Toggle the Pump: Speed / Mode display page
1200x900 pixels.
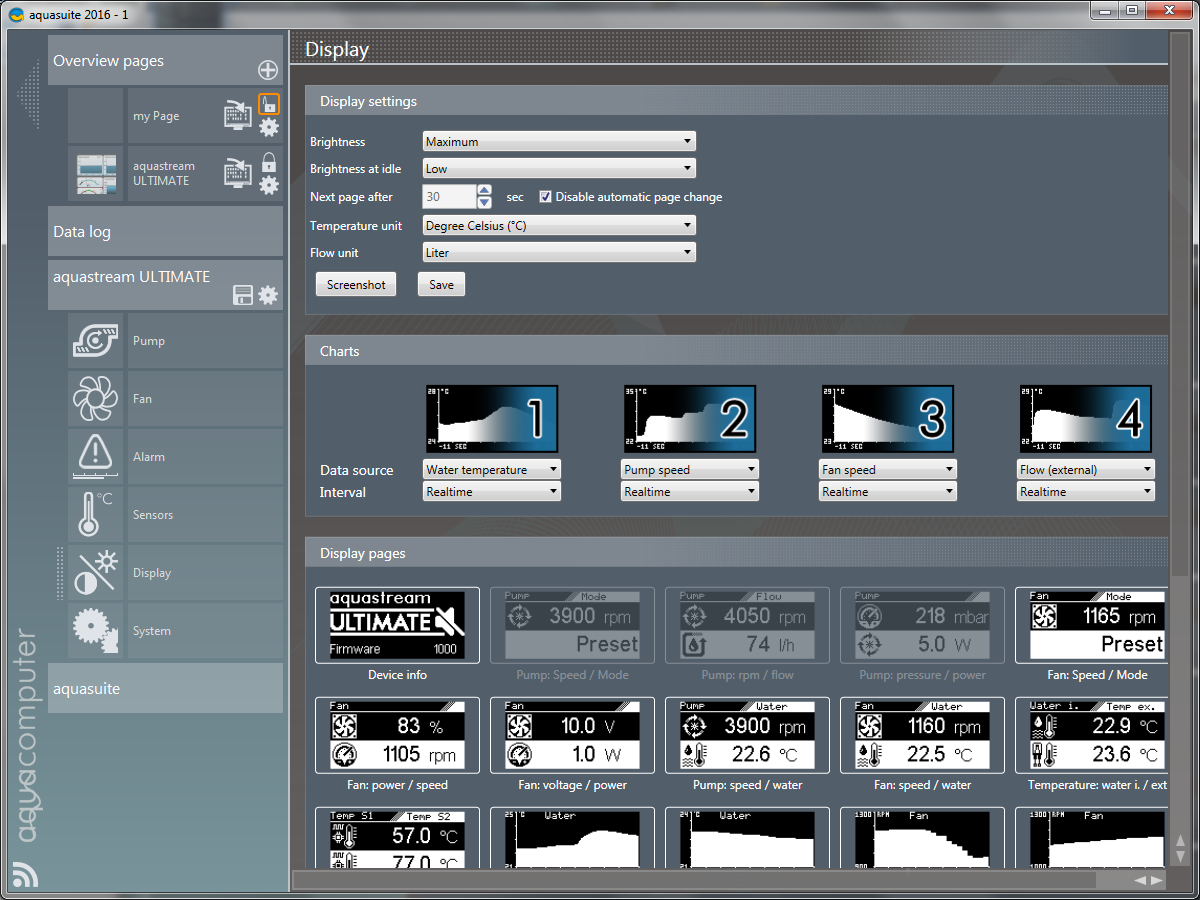click(572, 625)
